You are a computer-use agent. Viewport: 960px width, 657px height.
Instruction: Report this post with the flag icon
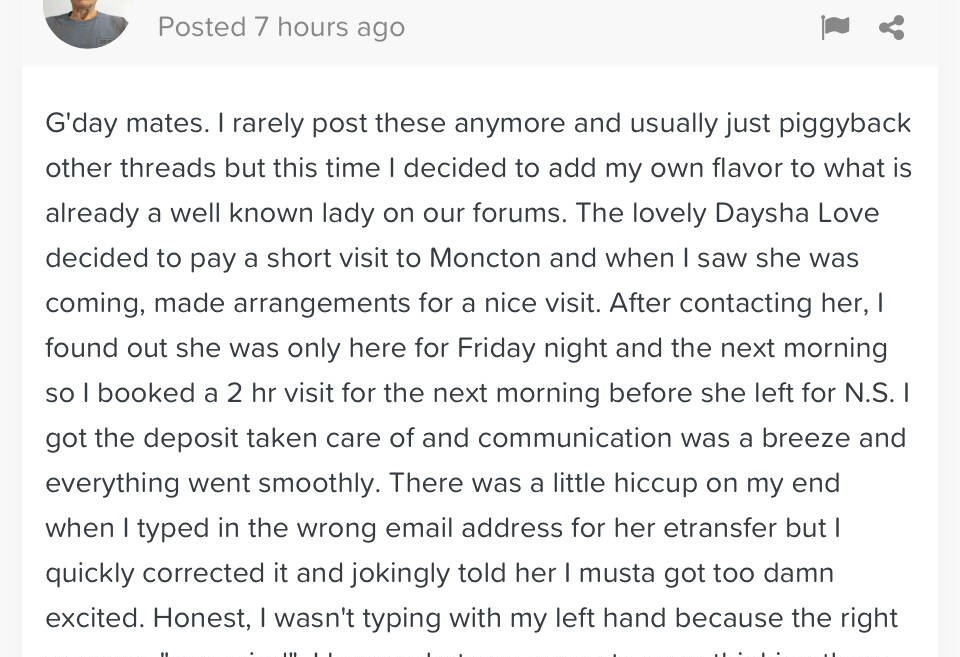point(835,28)
